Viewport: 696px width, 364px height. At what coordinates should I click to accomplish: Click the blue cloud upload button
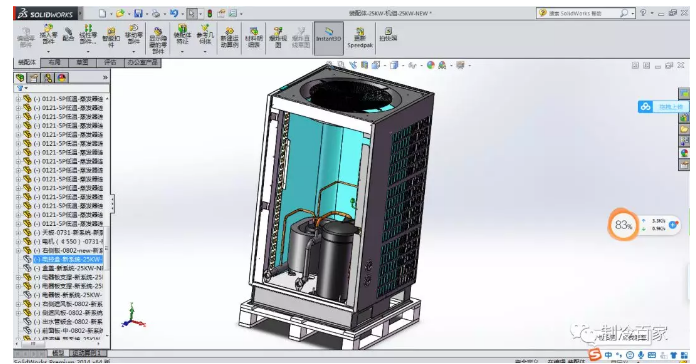(x=662, y=107)
